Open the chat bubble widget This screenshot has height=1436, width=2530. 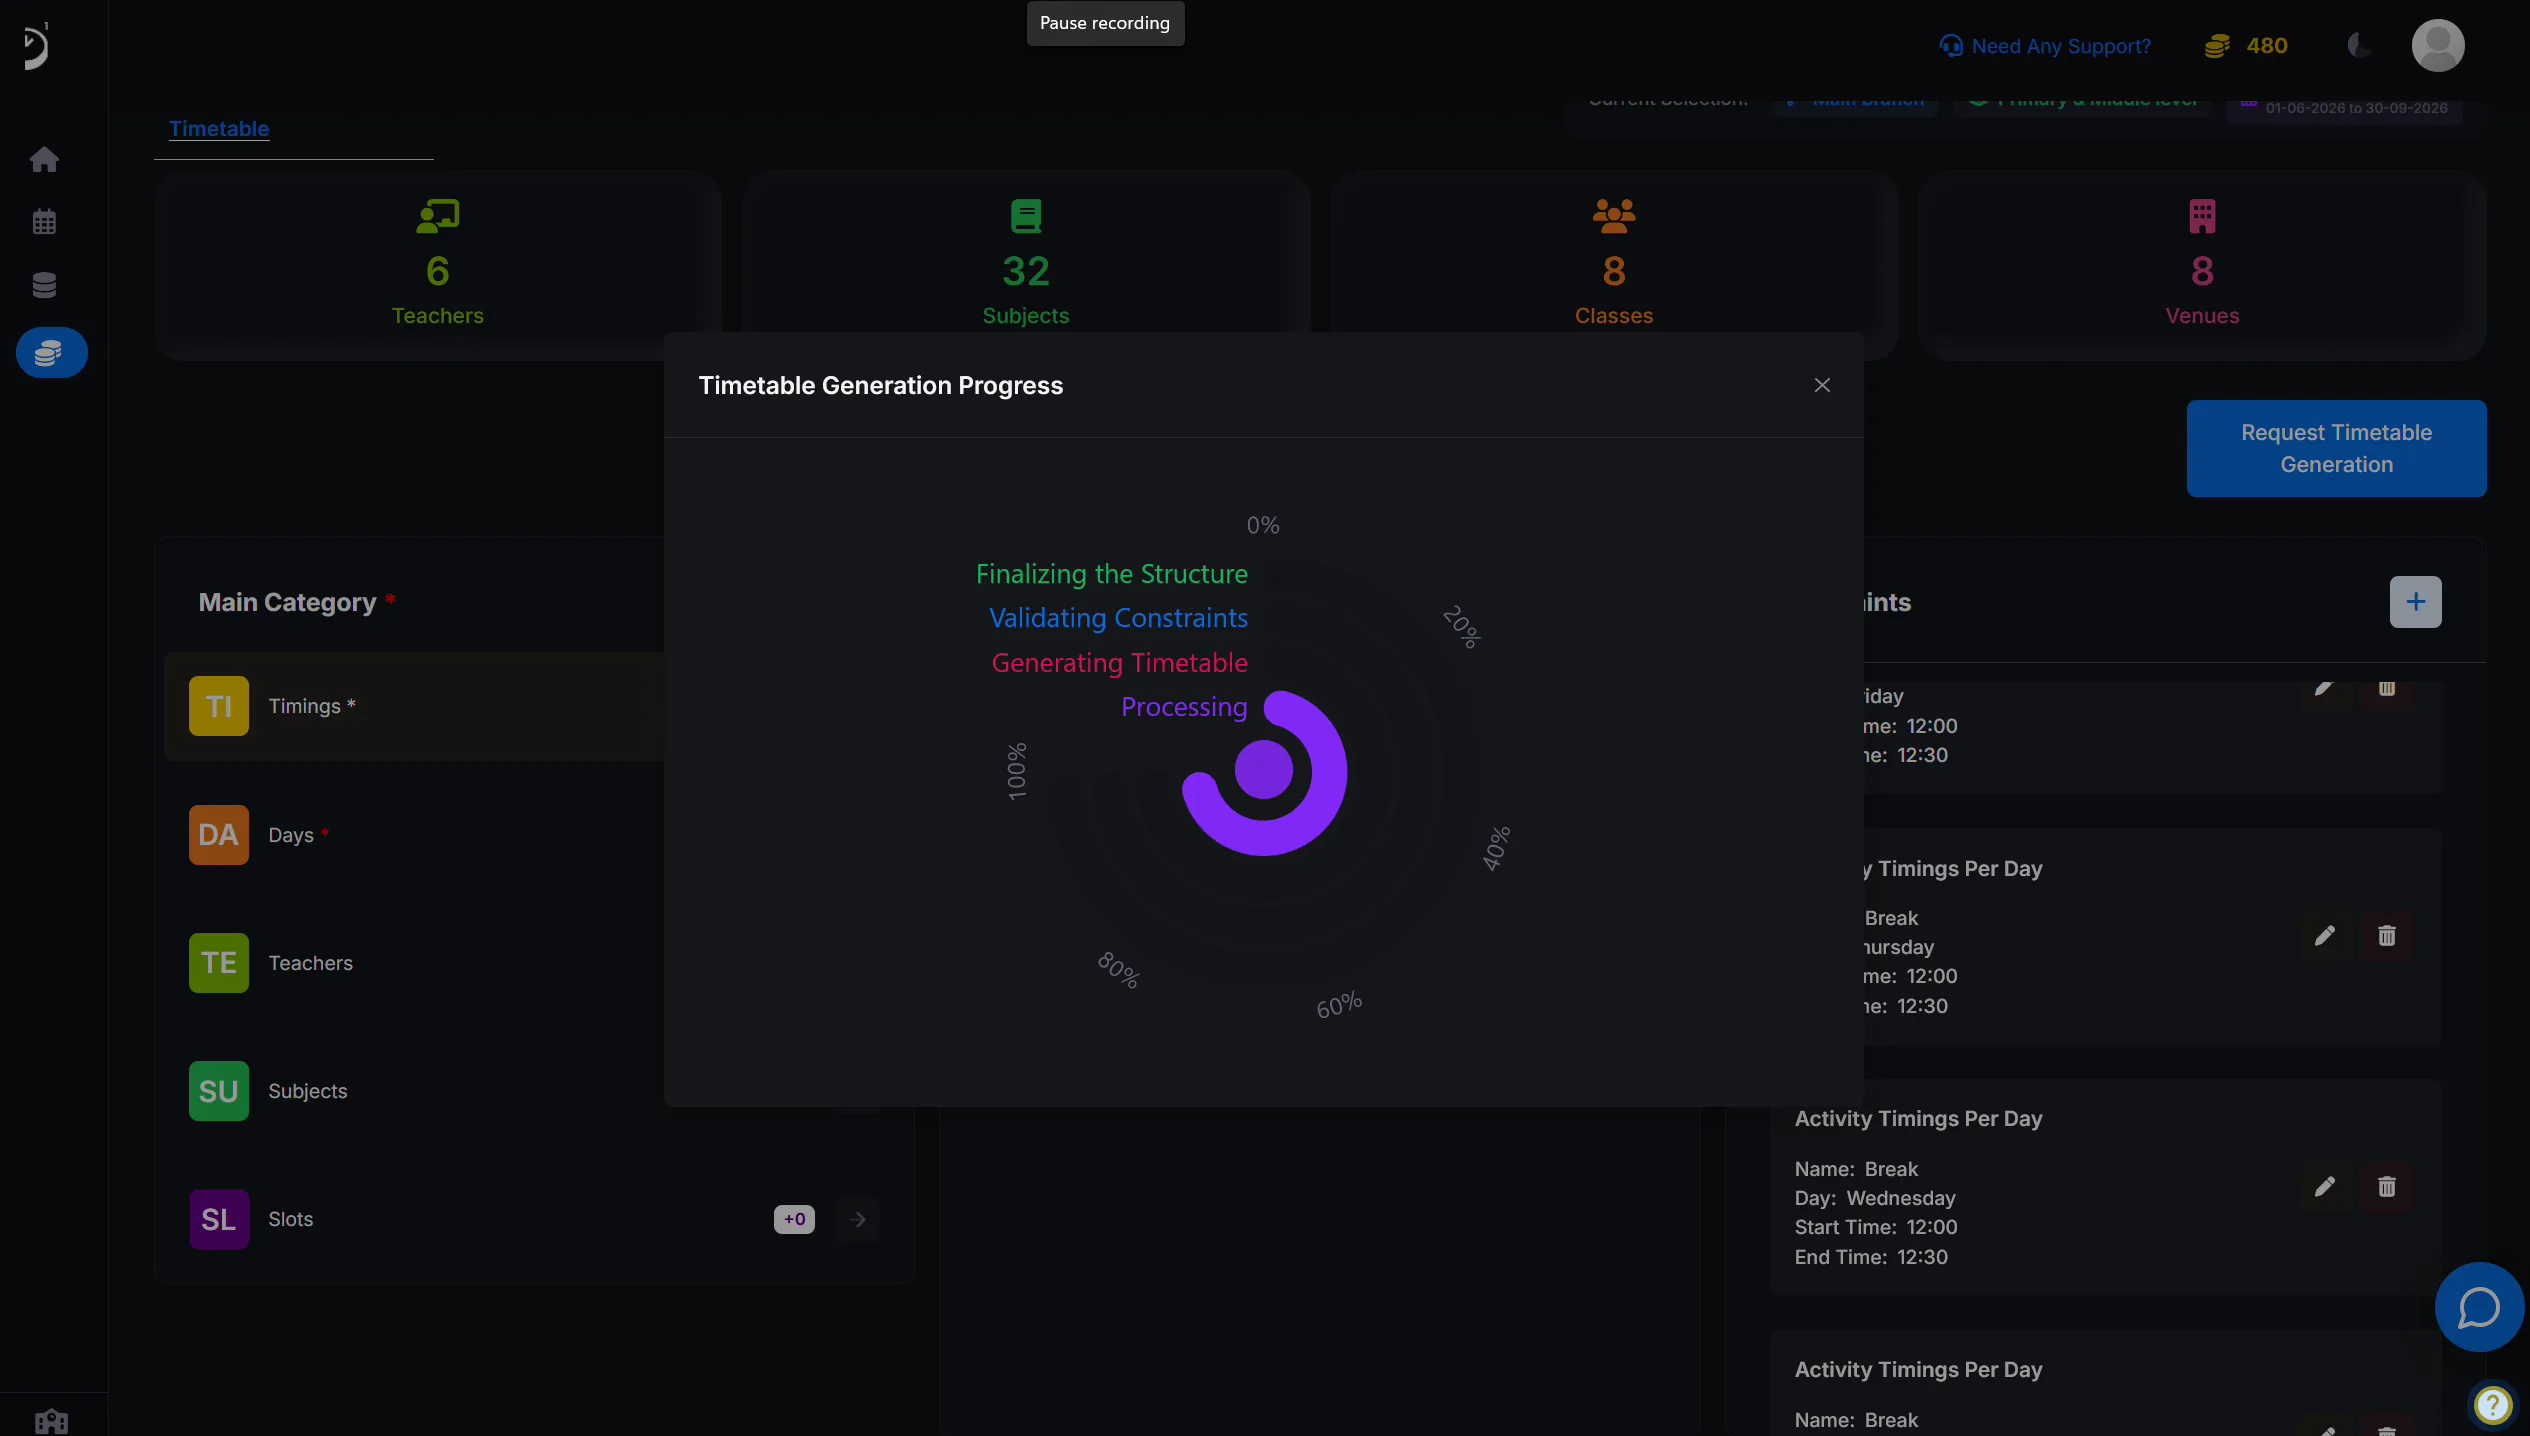coord(2479,1307)
